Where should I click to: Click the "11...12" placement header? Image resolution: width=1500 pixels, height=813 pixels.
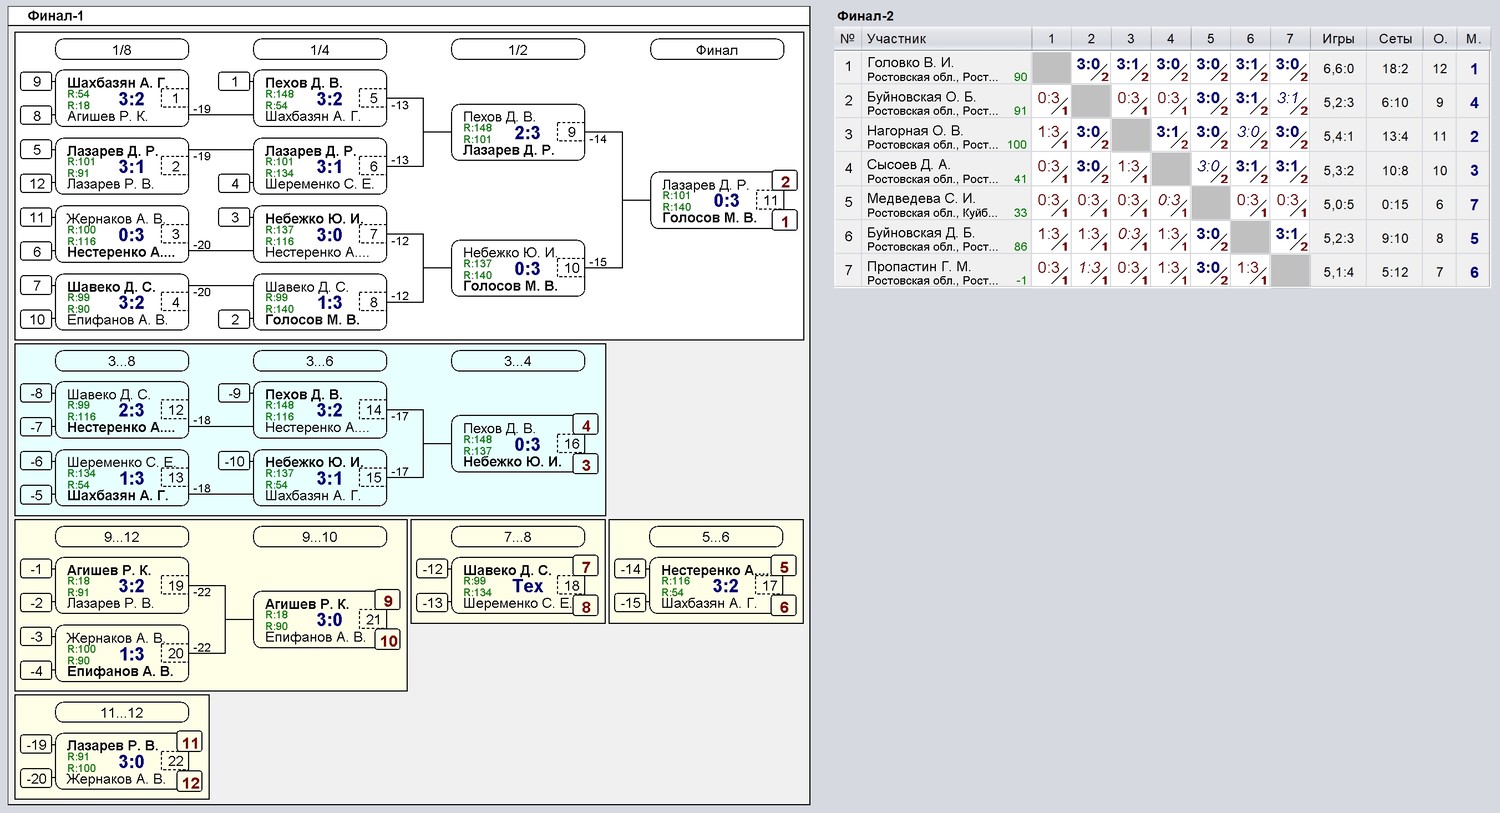coord(121,713)
